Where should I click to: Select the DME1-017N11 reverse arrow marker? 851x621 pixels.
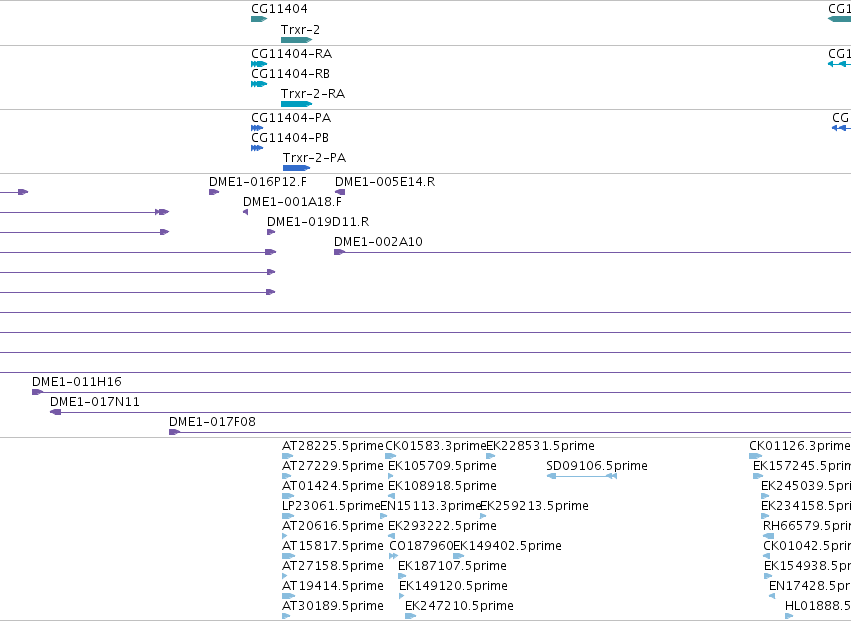[55, 412]
